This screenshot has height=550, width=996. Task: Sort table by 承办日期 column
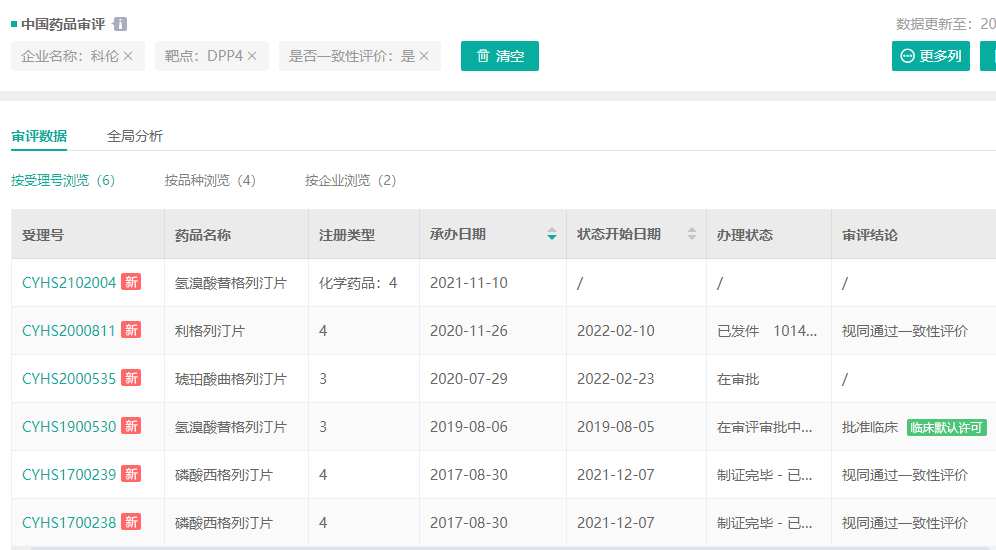point(552,235)
